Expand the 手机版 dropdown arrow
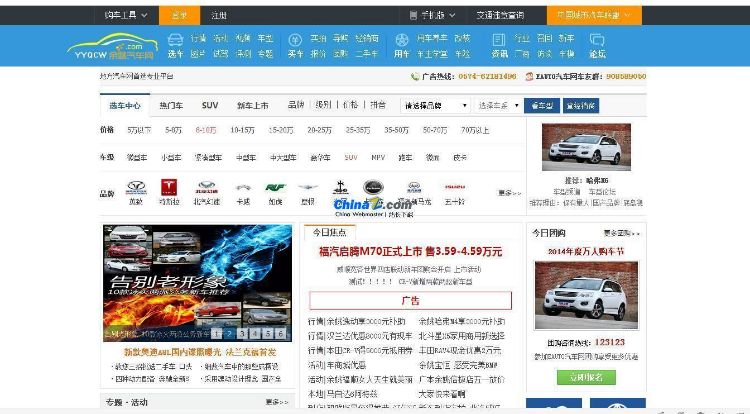Screen dimensions: 750x414 click(x=452, y=15)
